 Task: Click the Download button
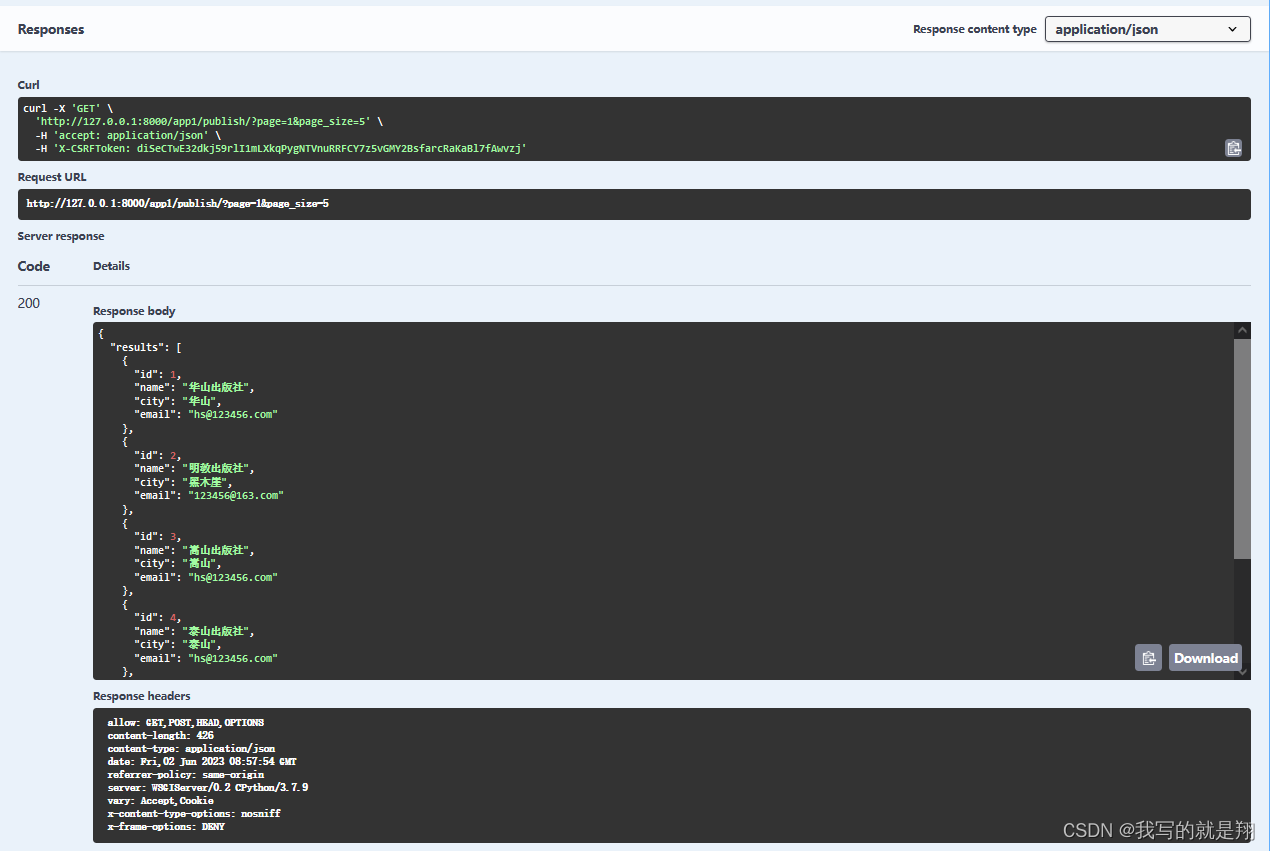click(x=1205, y=657)
